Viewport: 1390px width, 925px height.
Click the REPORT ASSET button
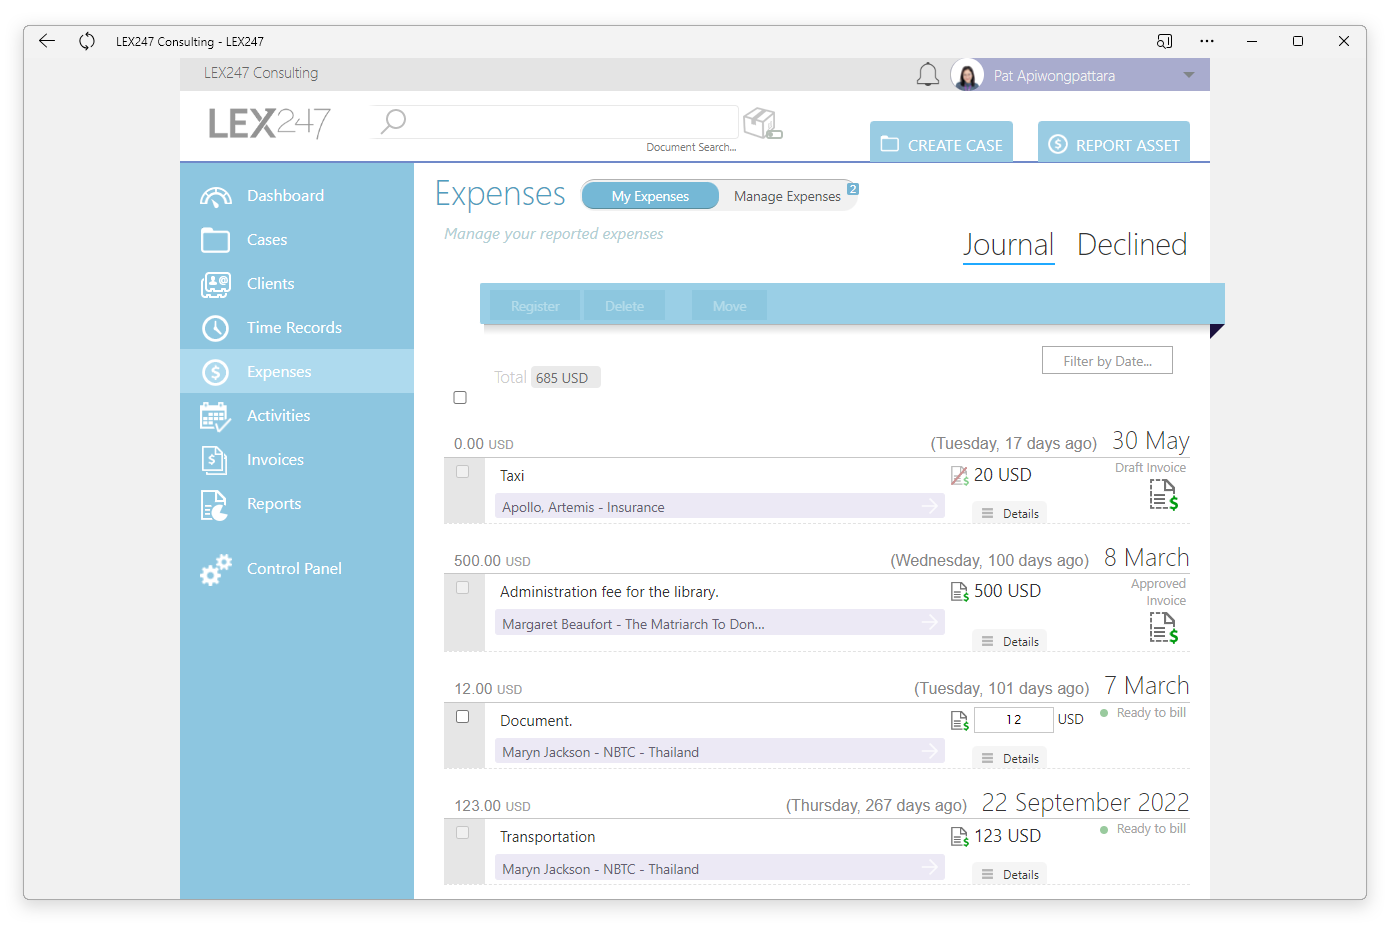point(1114,144)
